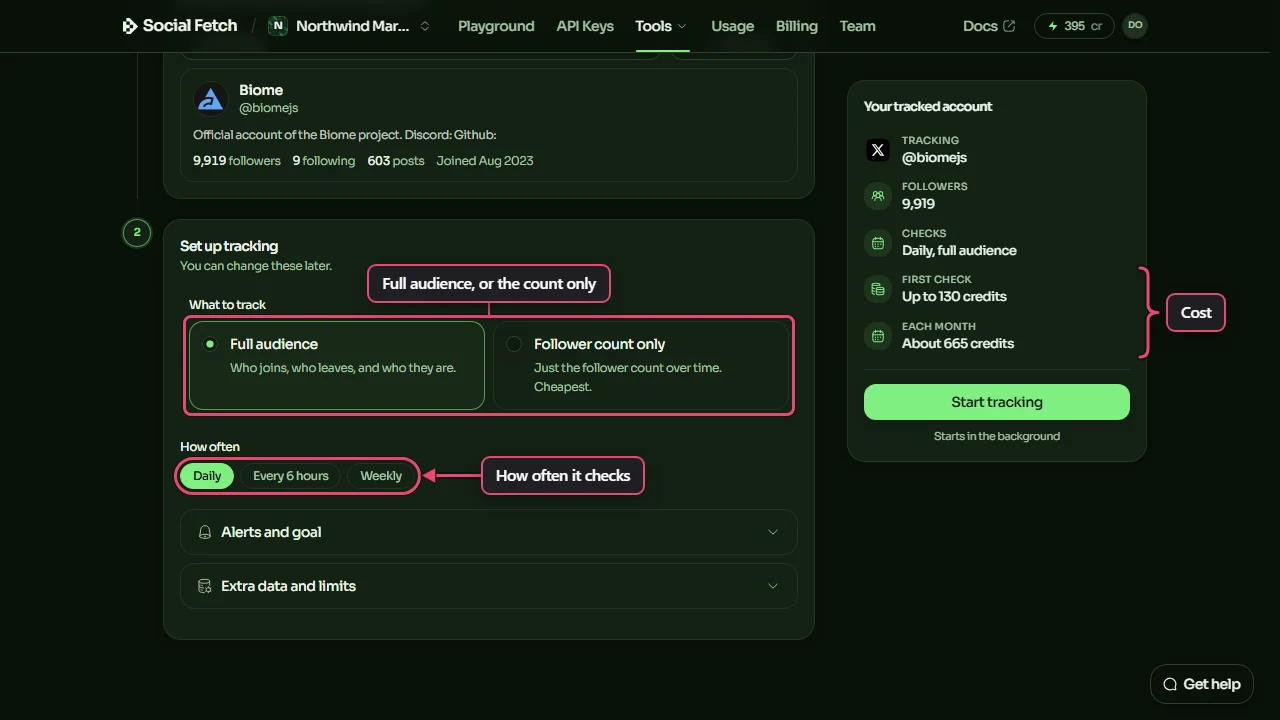The height and width of the screenshot is (720, 1280).
Task: Open the Billing tab
Action: click(797, 26)
